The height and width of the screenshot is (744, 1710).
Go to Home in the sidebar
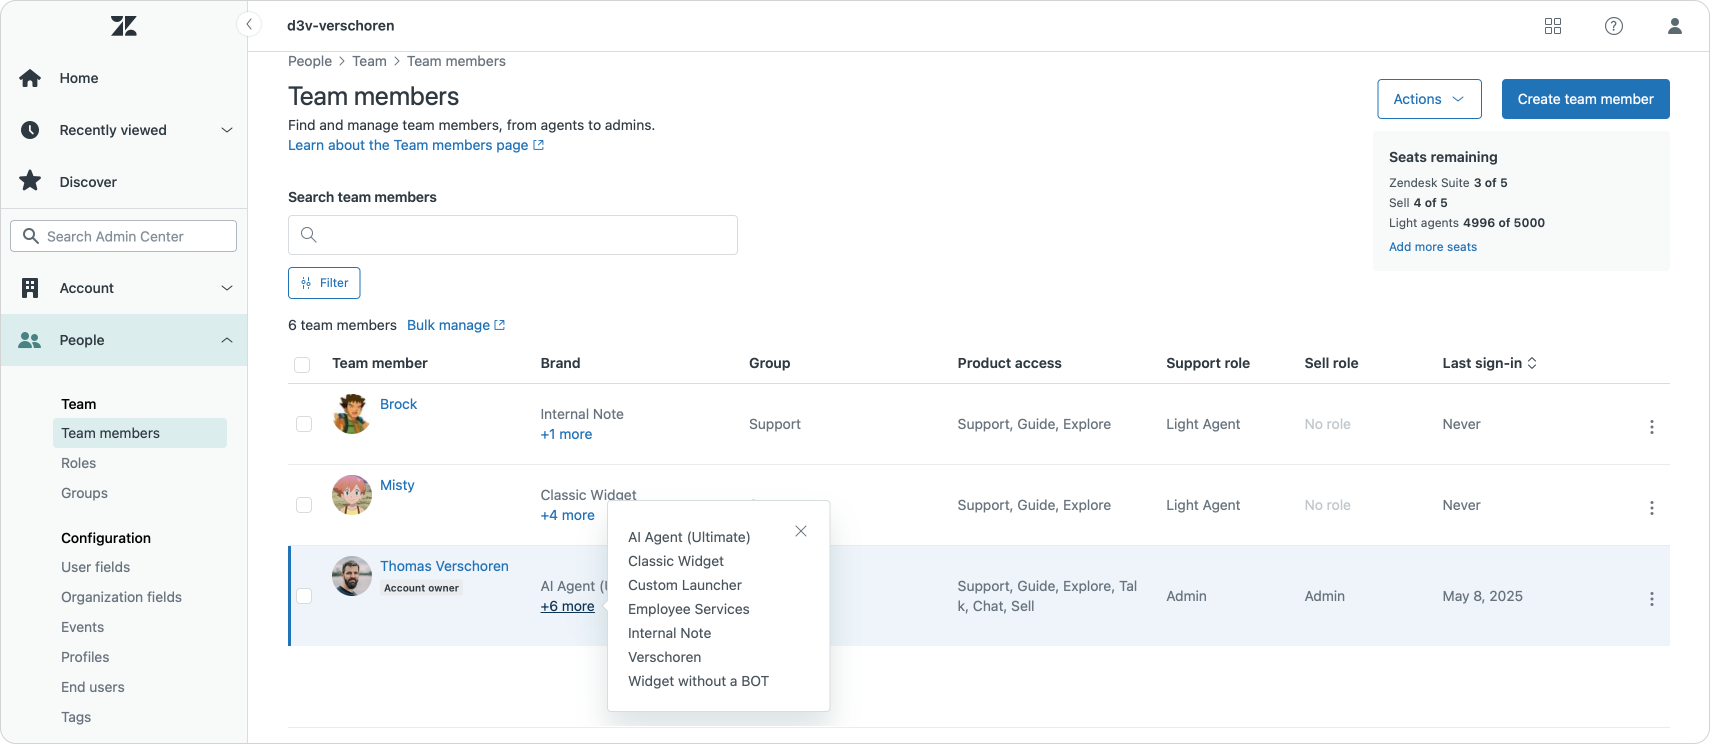(124, 78)
